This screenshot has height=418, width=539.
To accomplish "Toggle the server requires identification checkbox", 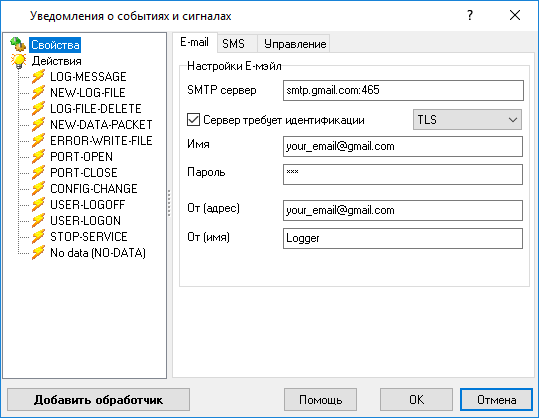I will point(193,120).
